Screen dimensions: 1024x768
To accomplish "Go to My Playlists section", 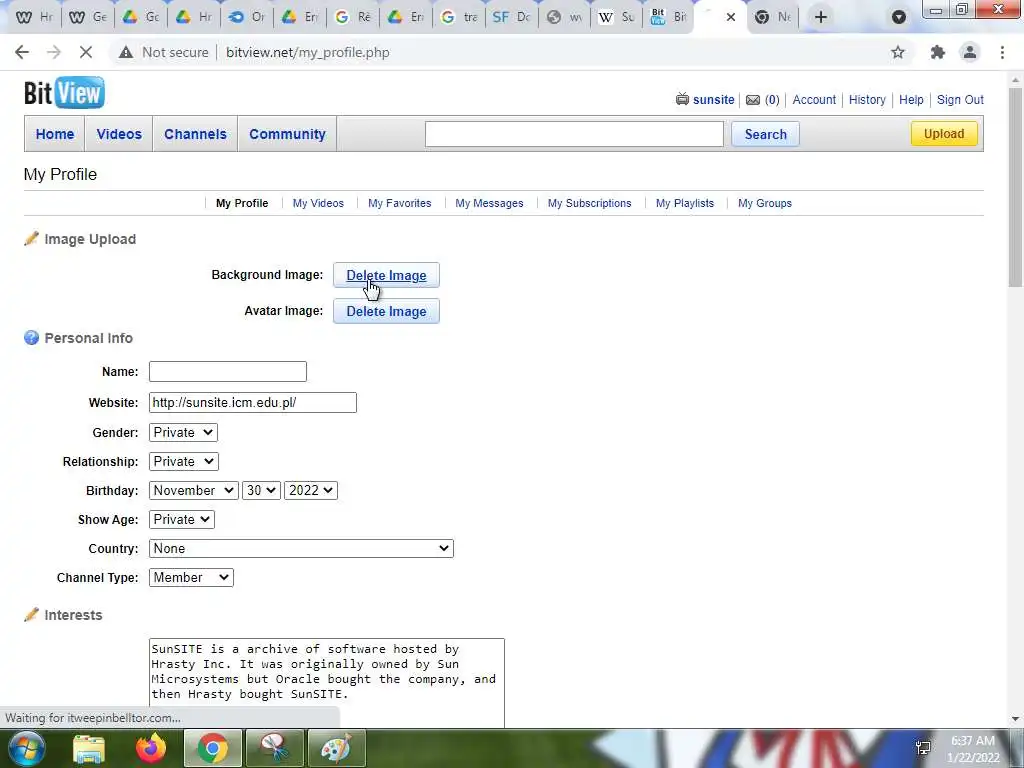I will 685,203.
